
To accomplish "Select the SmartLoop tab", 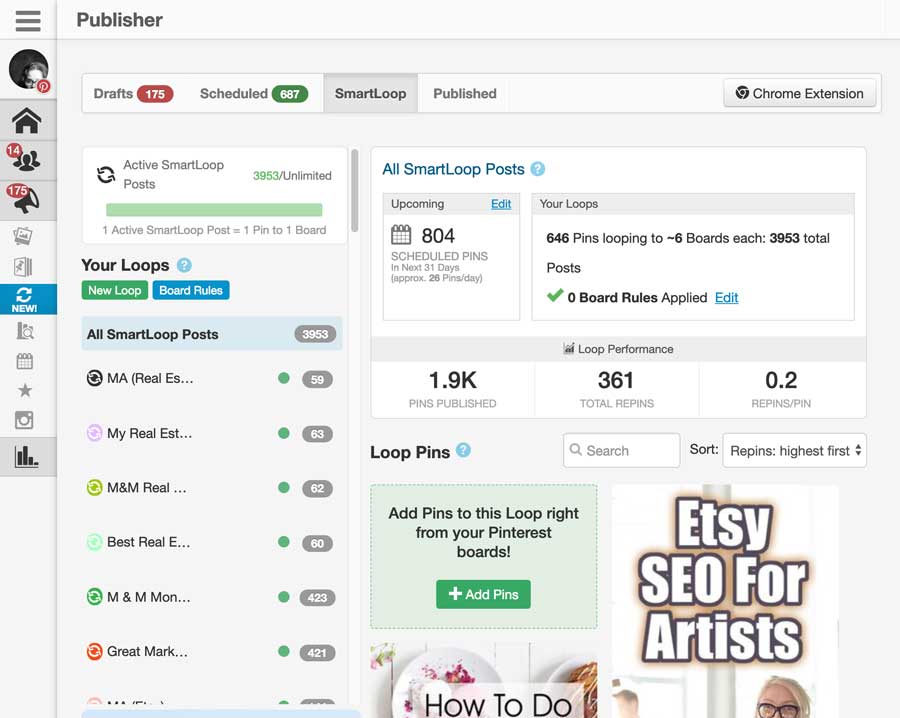I will (x=370, y=94).
